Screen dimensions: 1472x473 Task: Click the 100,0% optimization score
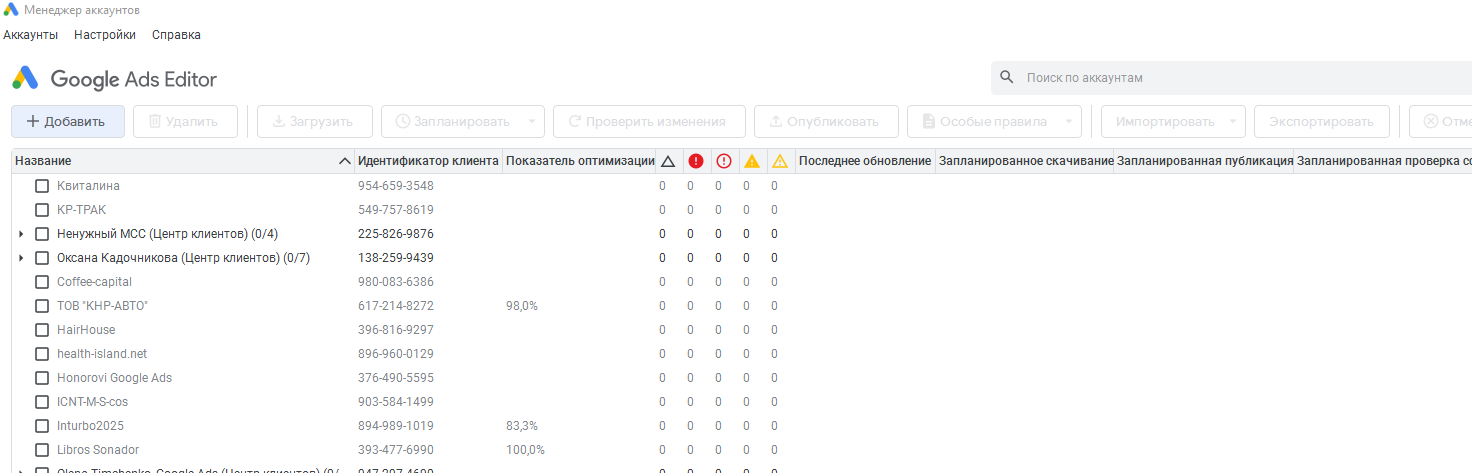click(x=526, y=450)
